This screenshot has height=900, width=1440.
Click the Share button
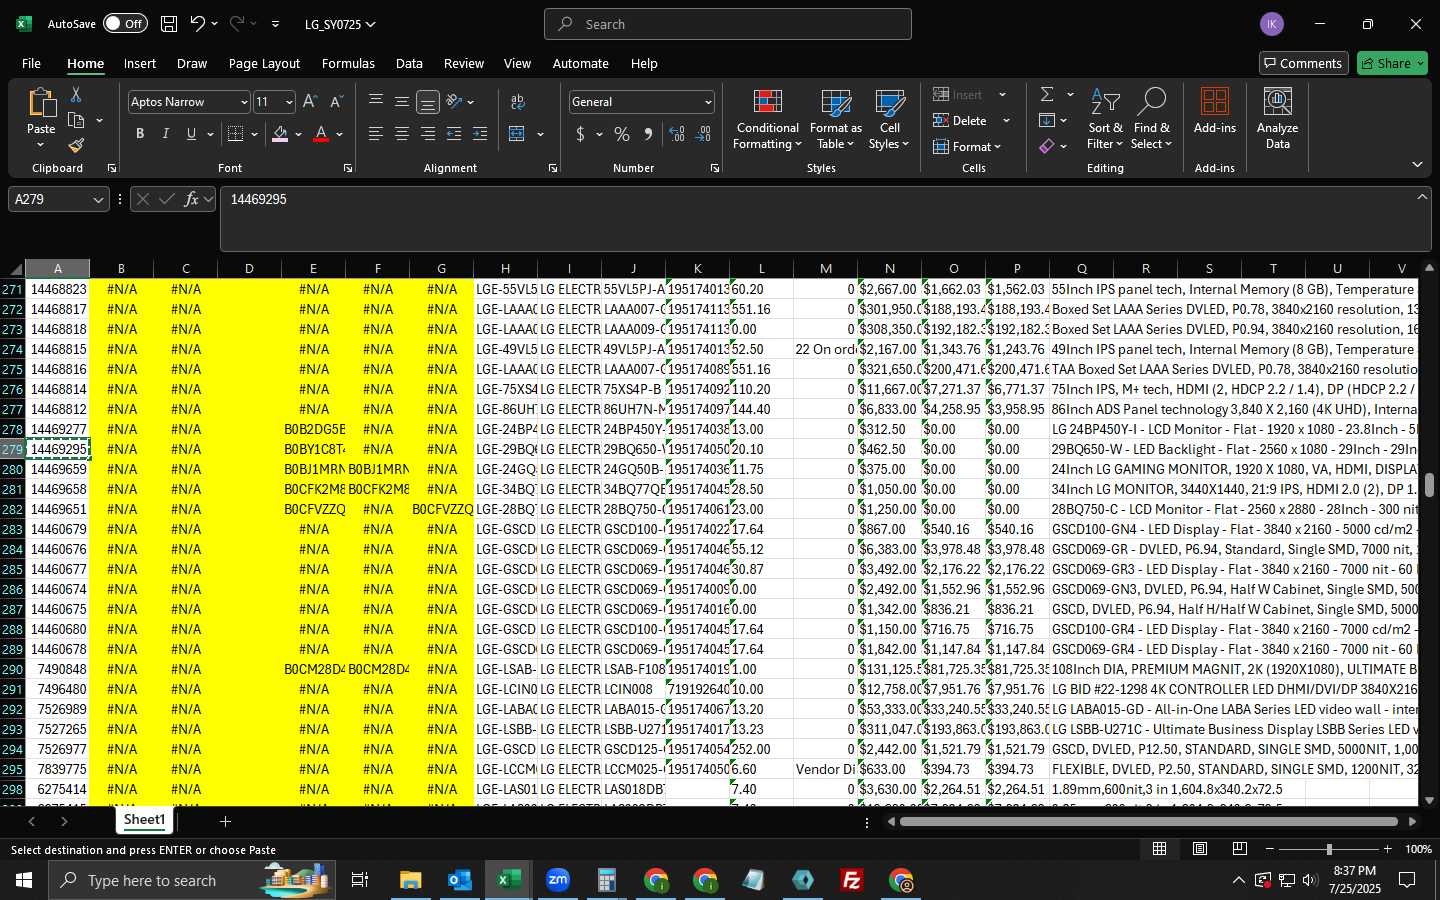pos(1392,63)
